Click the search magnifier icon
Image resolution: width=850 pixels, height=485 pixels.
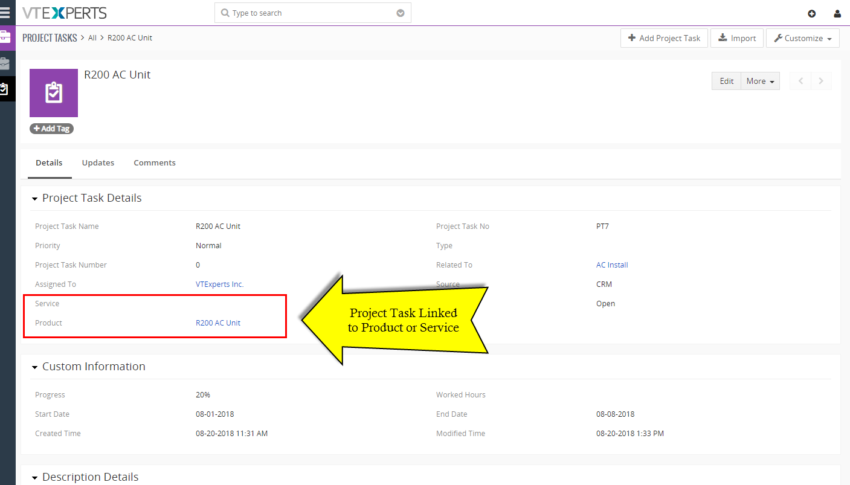click(x=225, y=12)
